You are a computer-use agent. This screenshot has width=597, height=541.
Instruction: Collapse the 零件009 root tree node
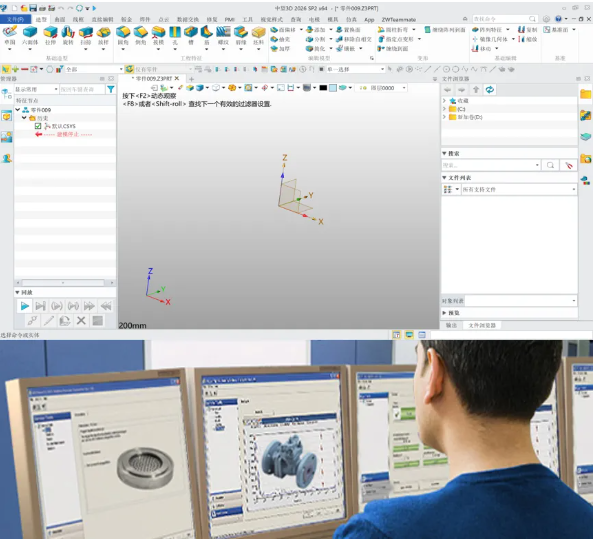[x=18, y=110]
